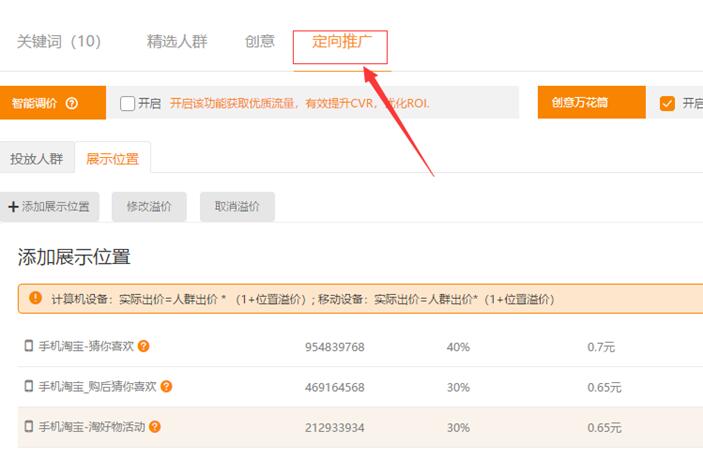Click help icon next to 智能调价
The image size is (703, 449).
tap(72, 103)
